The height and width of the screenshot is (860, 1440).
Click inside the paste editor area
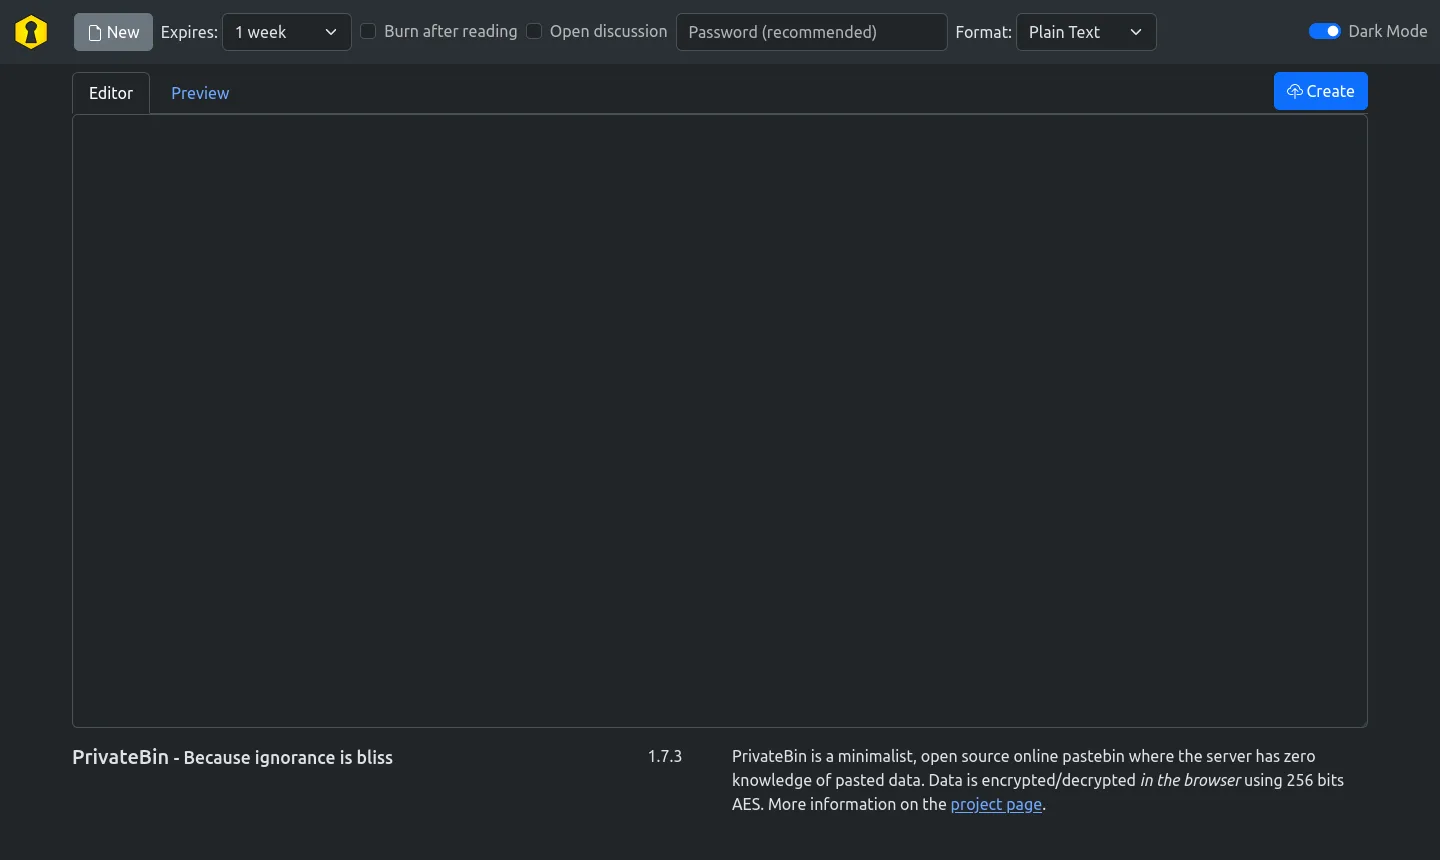pyautogui.click(x=718, y=420)
